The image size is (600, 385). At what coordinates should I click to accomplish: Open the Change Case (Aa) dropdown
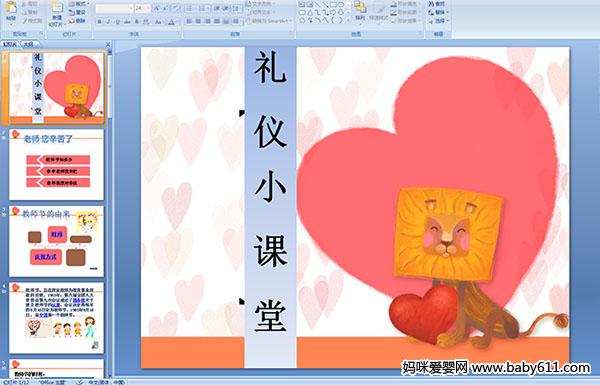[x=158, y=22]
